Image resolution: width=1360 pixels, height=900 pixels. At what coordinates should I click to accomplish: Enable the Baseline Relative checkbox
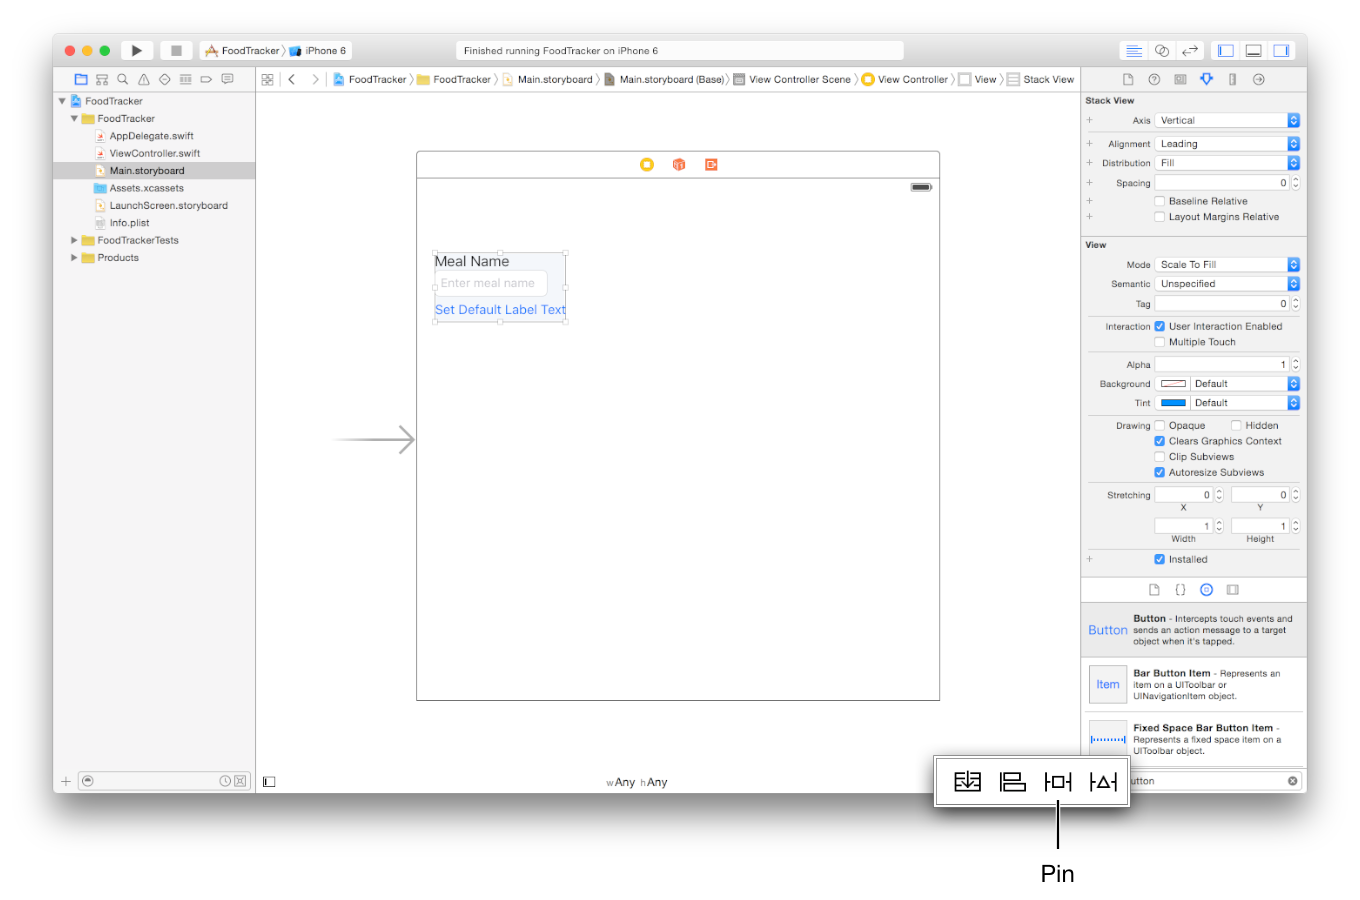(1160, 201)
